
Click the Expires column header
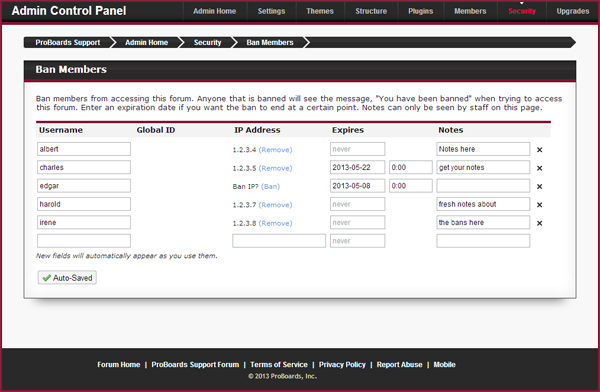[348, 130]
